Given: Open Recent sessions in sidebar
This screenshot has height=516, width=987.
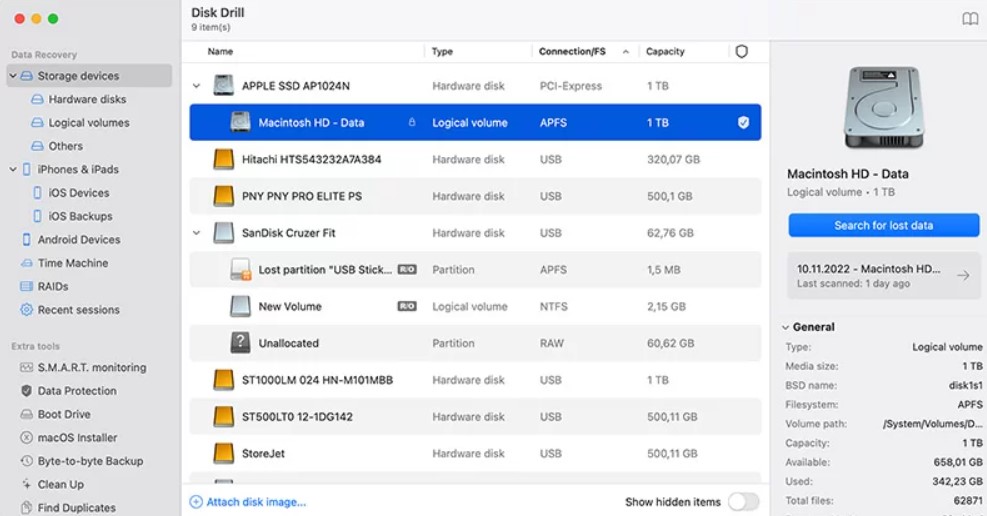Looking at the screenshot, I should tap(78, 310).
